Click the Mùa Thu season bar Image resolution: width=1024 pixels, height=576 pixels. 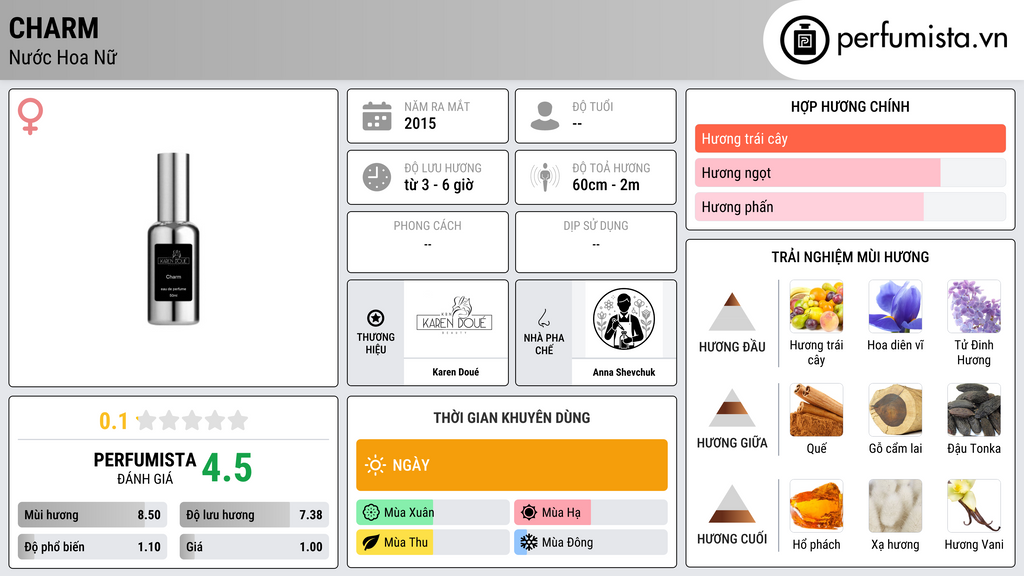[x=433, y=542]
